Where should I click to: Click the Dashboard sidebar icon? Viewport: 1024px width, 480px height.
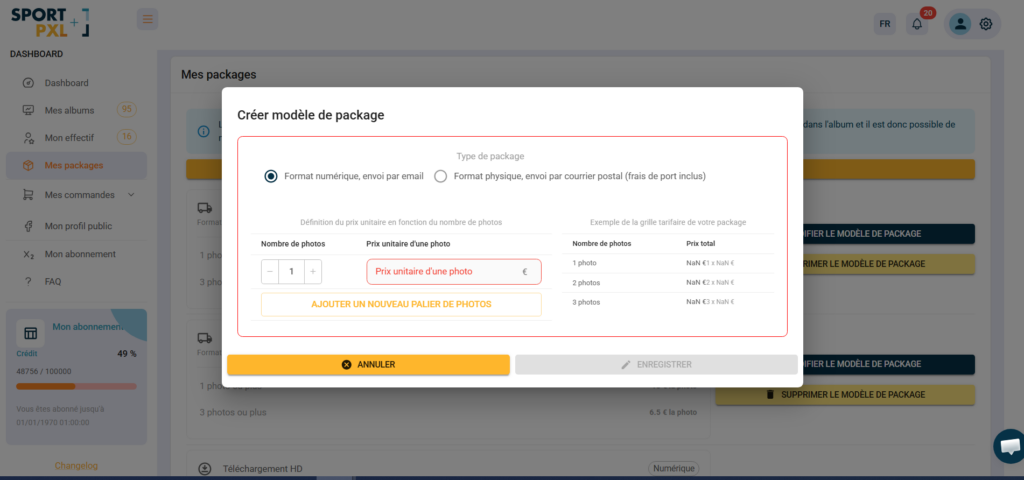[x=28, y=83]
